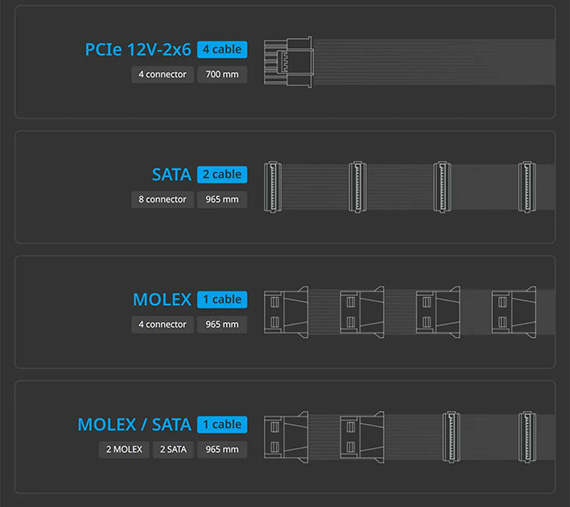Click the second SATA connector in SATA row
The height and width of the screenshot is (507, 570).
(x=358, y=187)
